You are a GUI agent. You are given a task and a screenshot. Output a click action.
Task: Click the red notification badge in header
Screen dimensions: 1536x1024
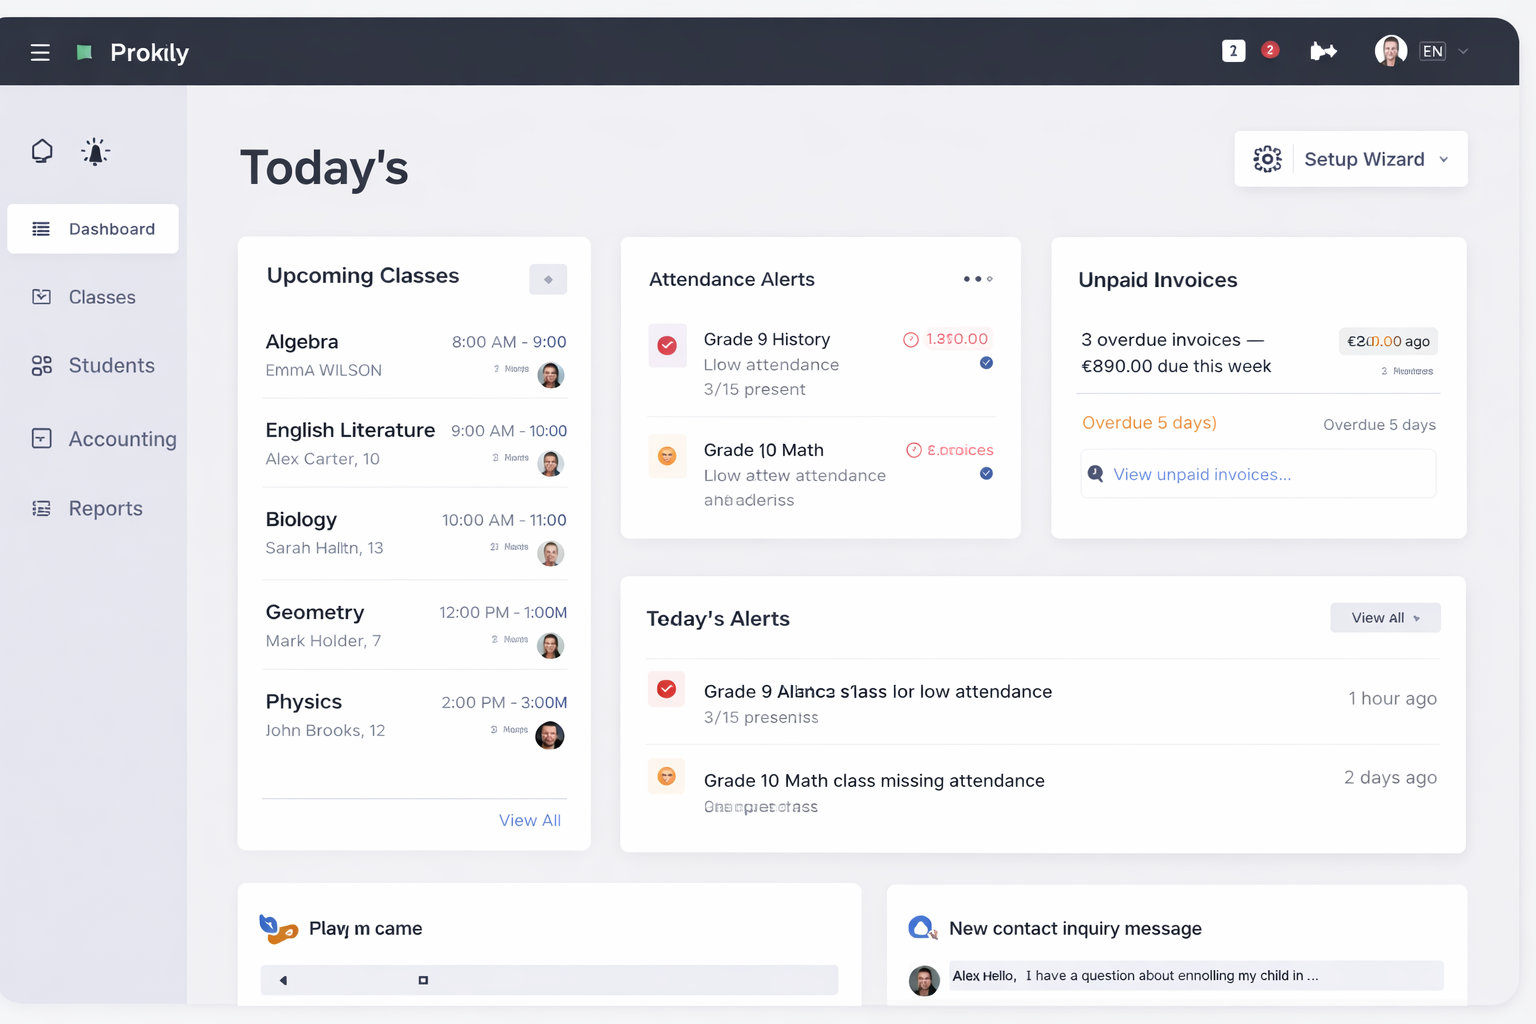click(x=1270, y=50)
